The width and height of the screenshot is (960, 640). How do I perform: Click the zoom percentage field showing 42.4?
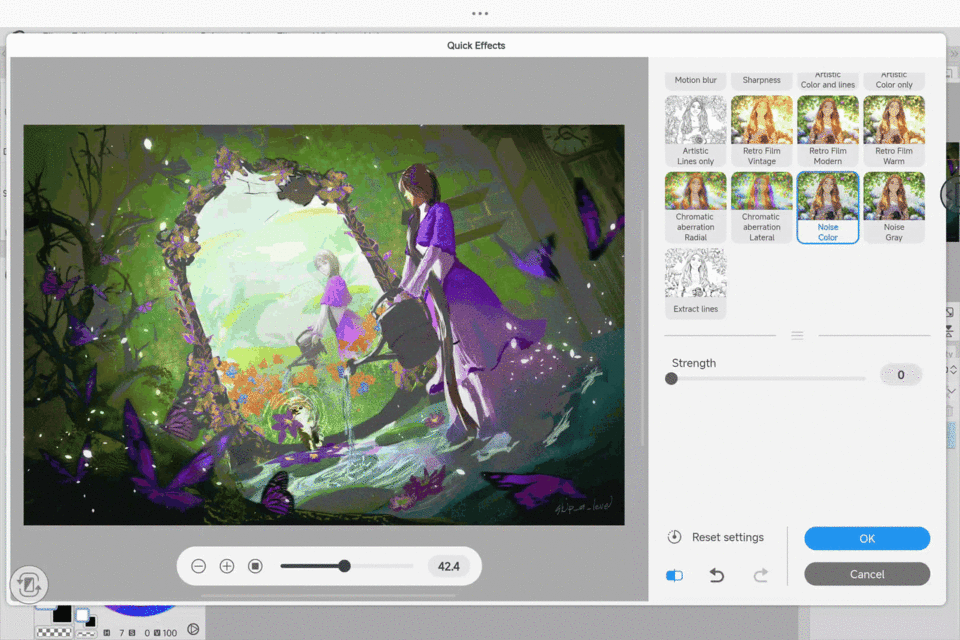[449, 566]
